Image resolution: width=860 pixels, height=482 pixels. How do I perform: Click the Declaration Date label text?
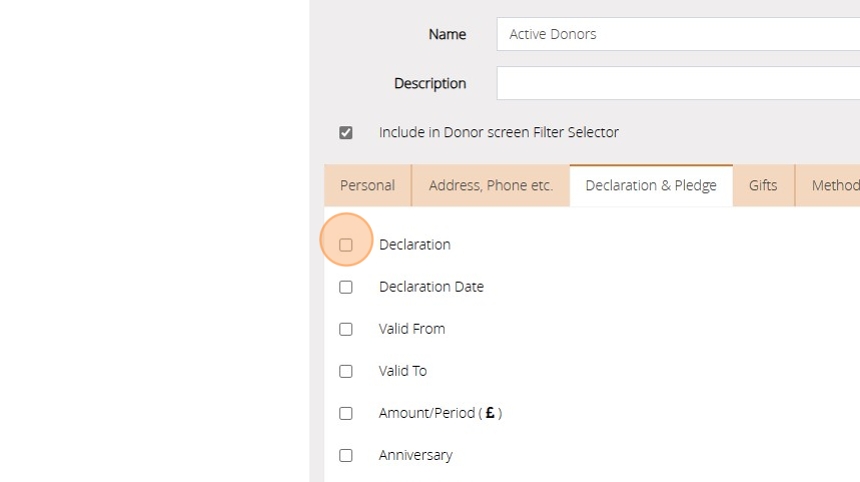click(431, 287)
